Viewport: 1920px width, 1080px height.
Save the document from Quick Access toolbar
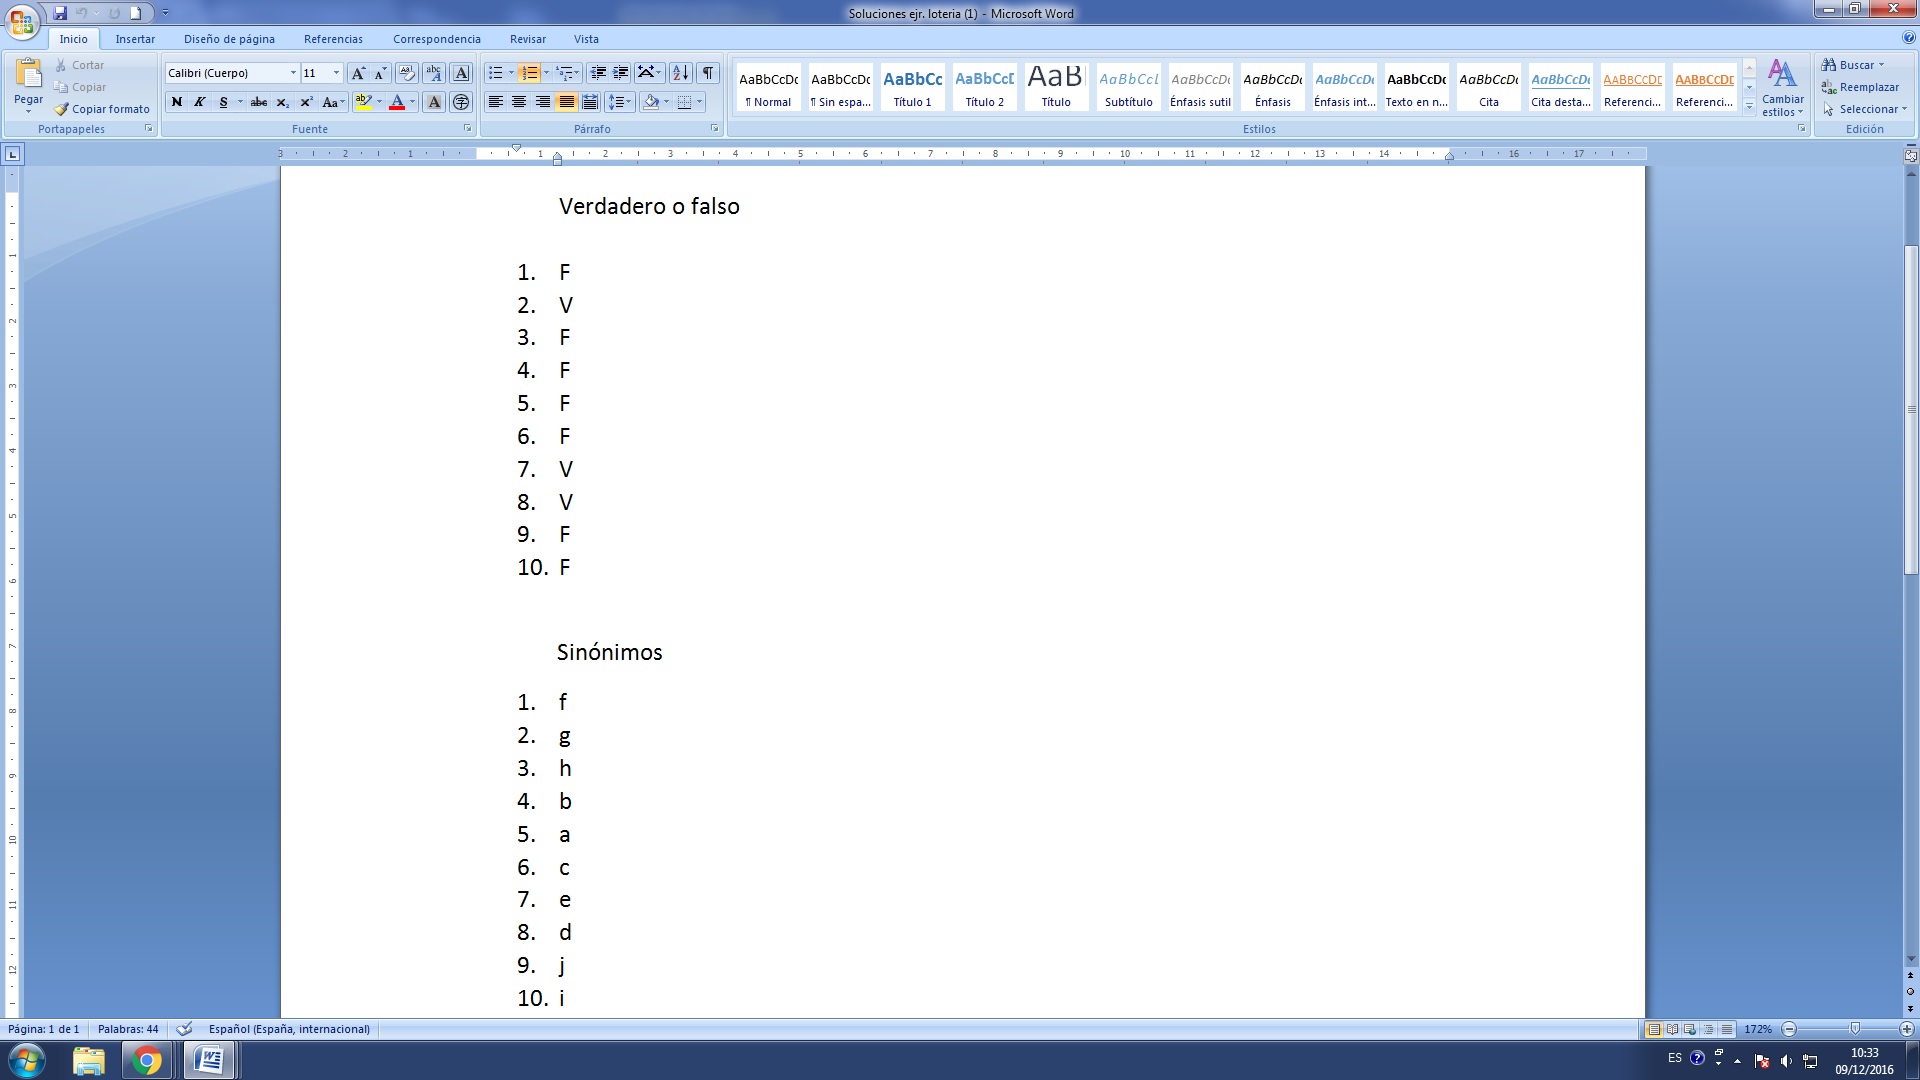[x=60, y=13]
